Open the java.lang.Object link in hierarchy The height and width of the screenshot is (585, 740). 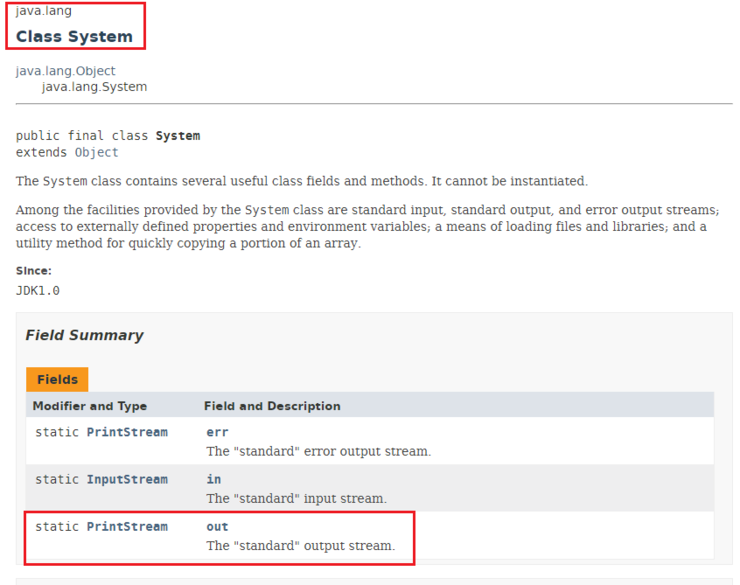66,71
